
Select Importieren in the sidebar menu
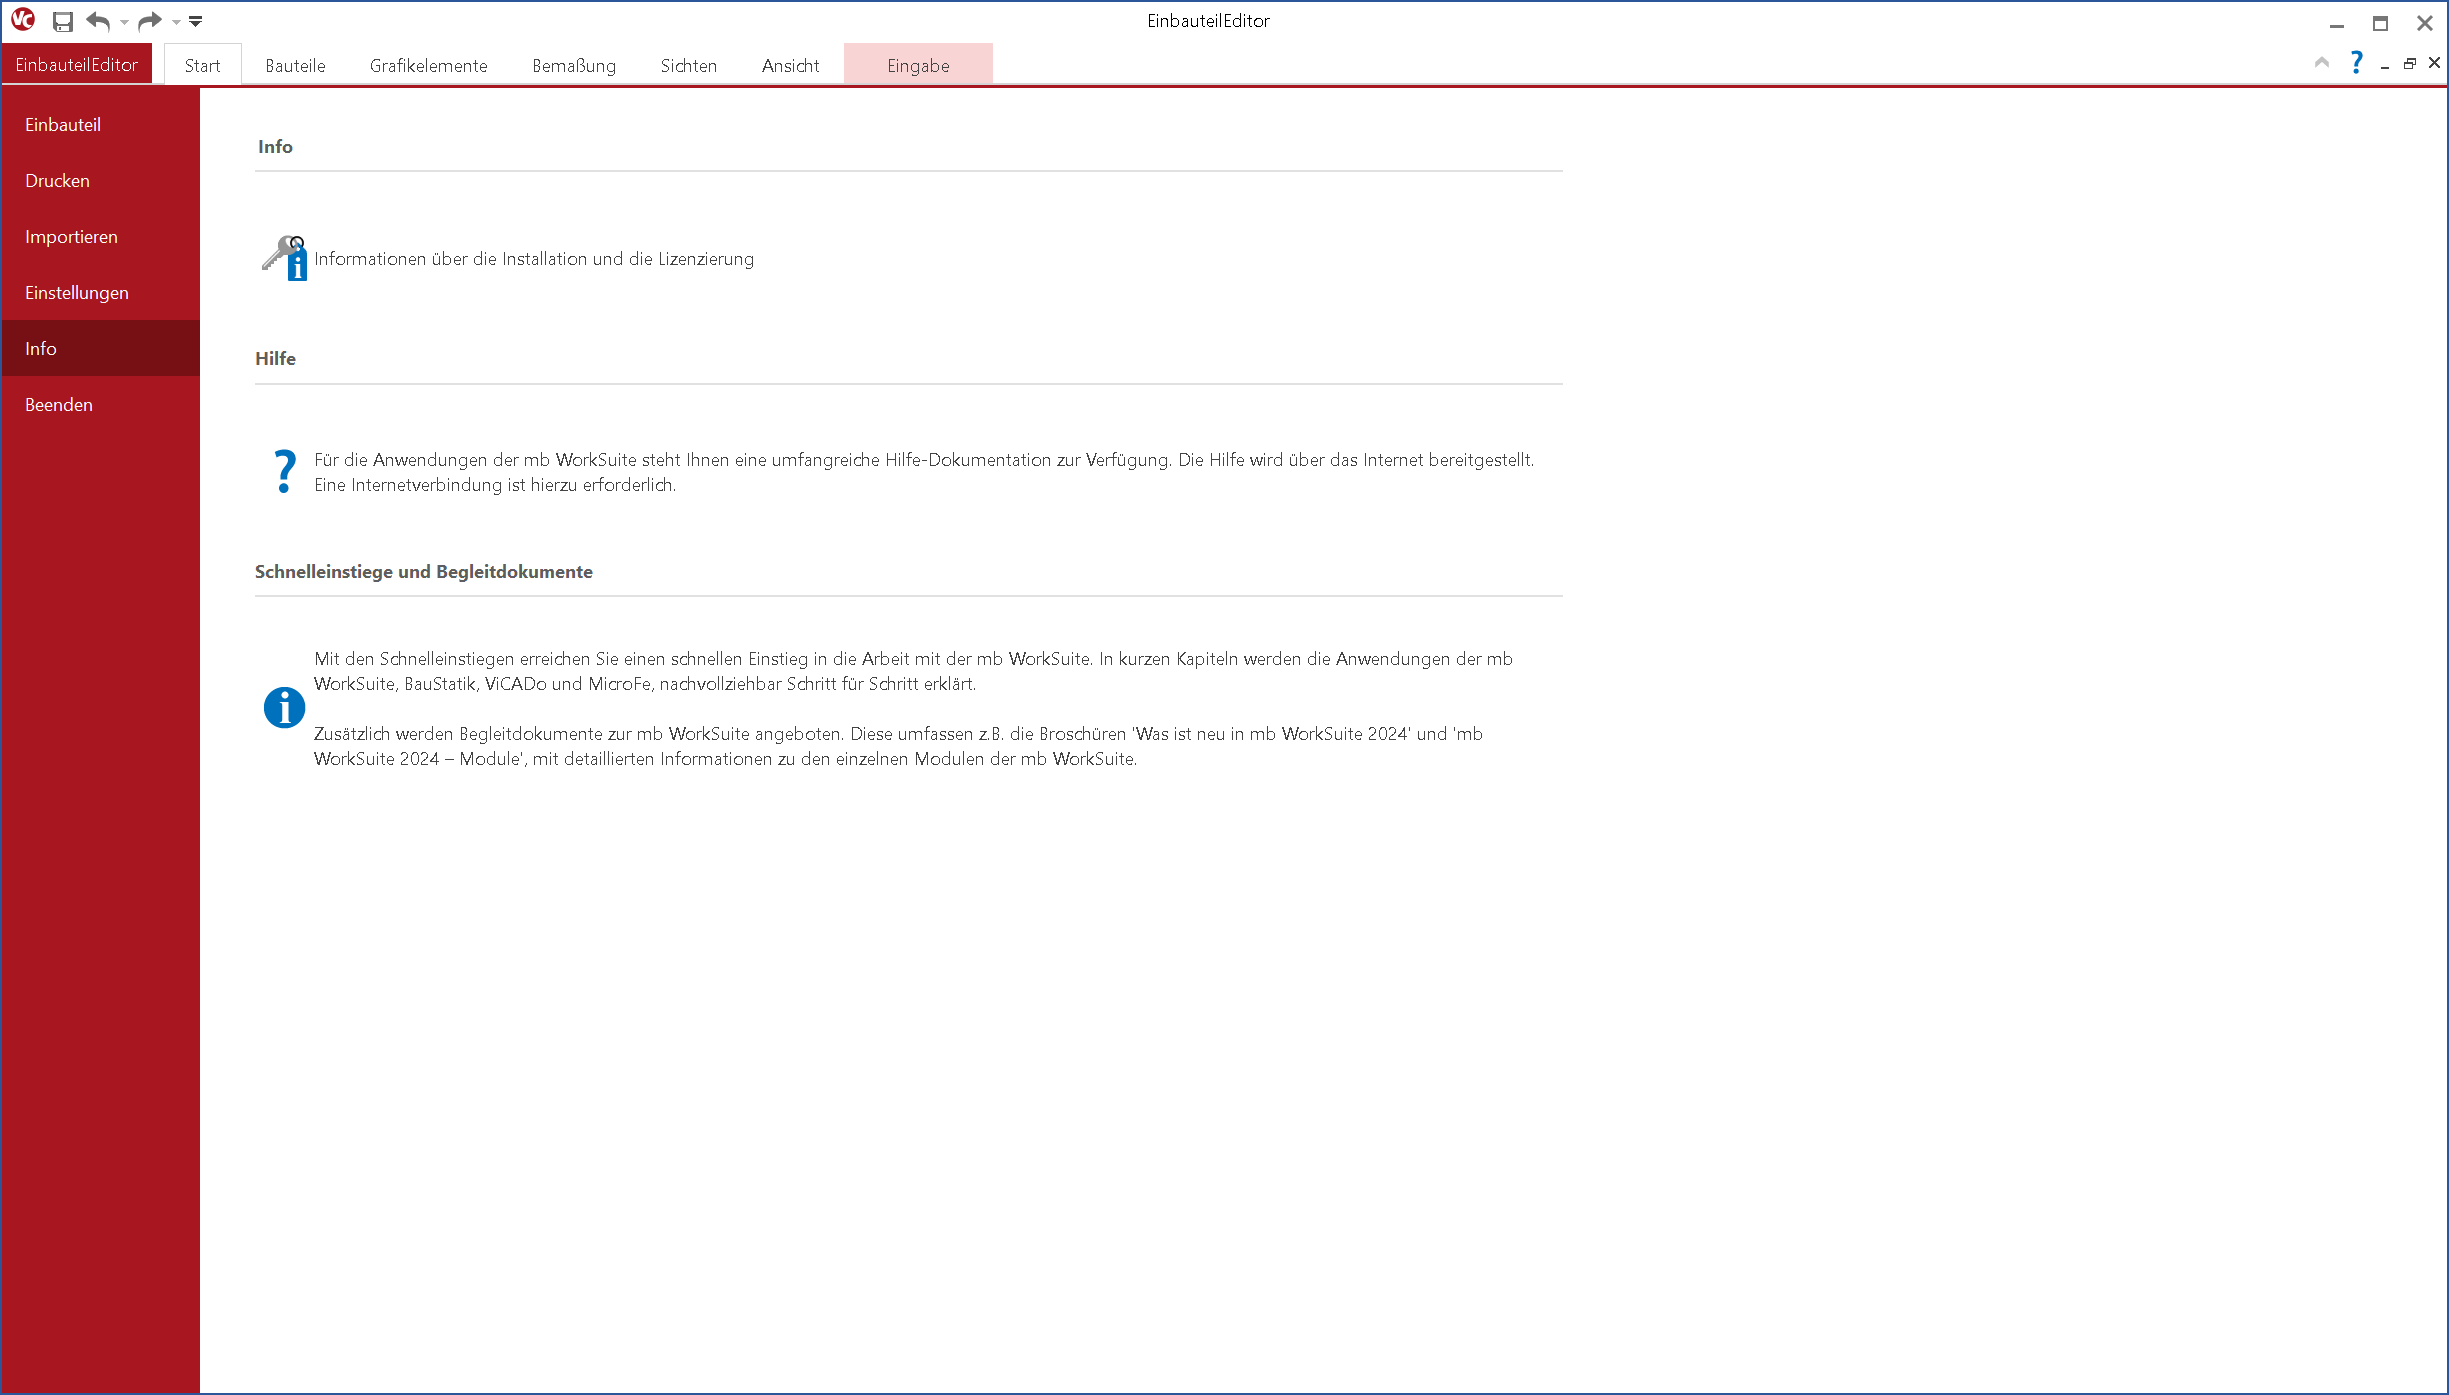tap(101, 236)
